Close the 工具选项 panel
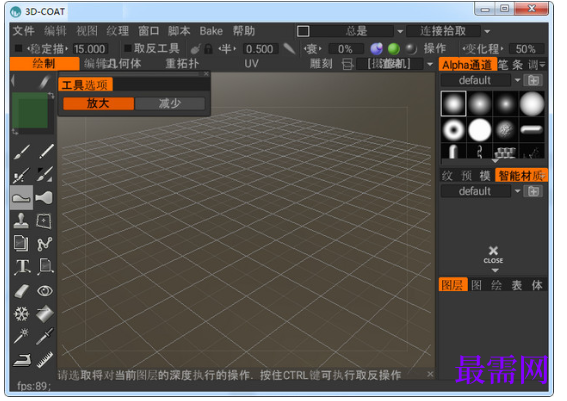 coord(206,74)
